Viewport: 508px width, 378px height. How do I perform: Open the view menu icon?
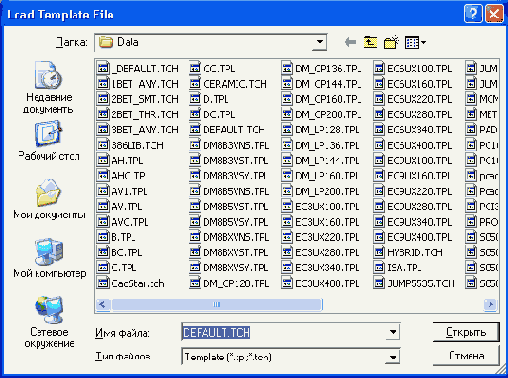point(415,42)
